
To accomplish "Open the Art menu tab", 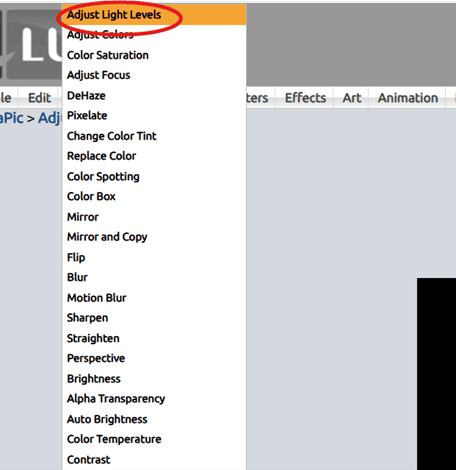I will (x=352, y=98).
